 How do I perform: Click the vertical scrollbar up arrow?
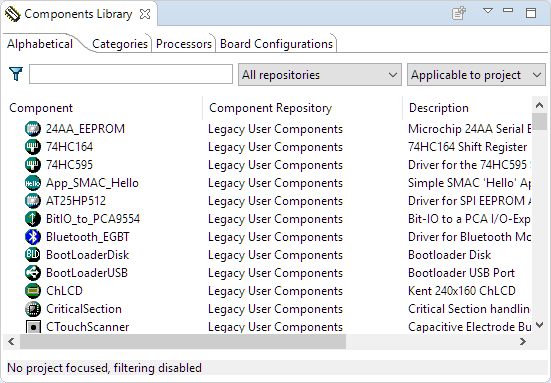point(539,105)
